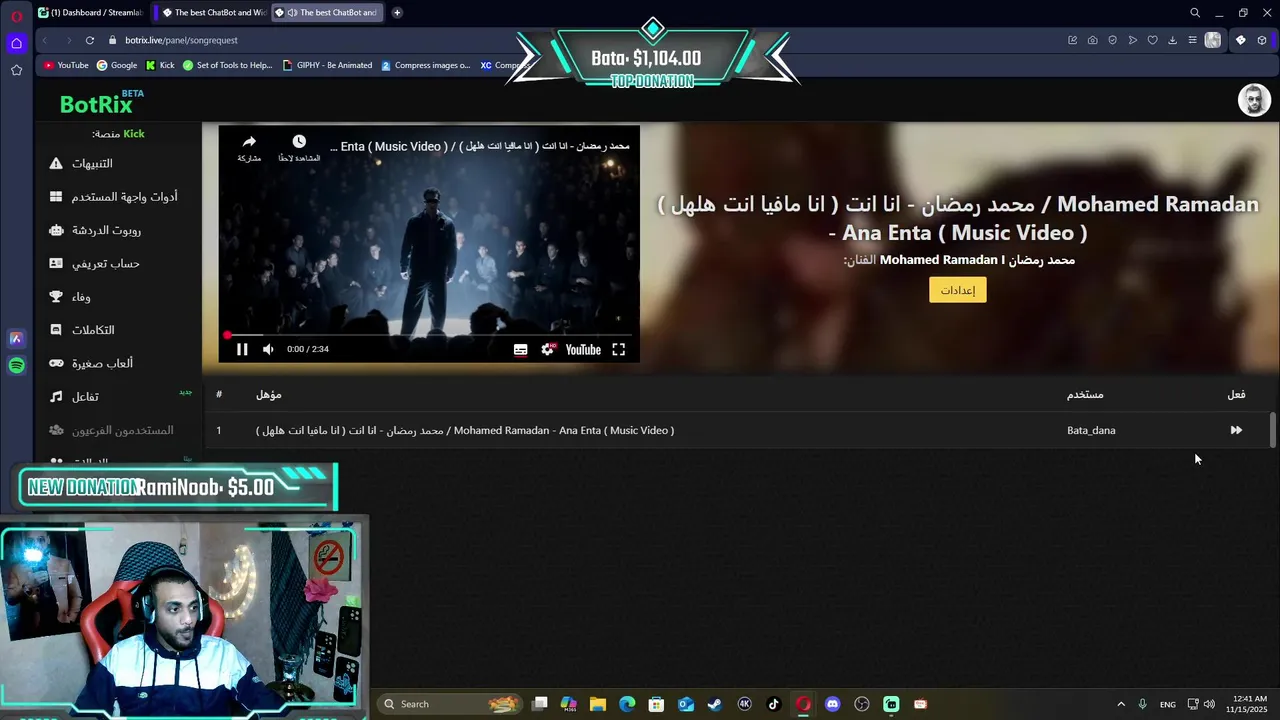The height and width of the screenshot is (720, 1280).
Task: Open browser downloads icon
Action: (1172, 40)
